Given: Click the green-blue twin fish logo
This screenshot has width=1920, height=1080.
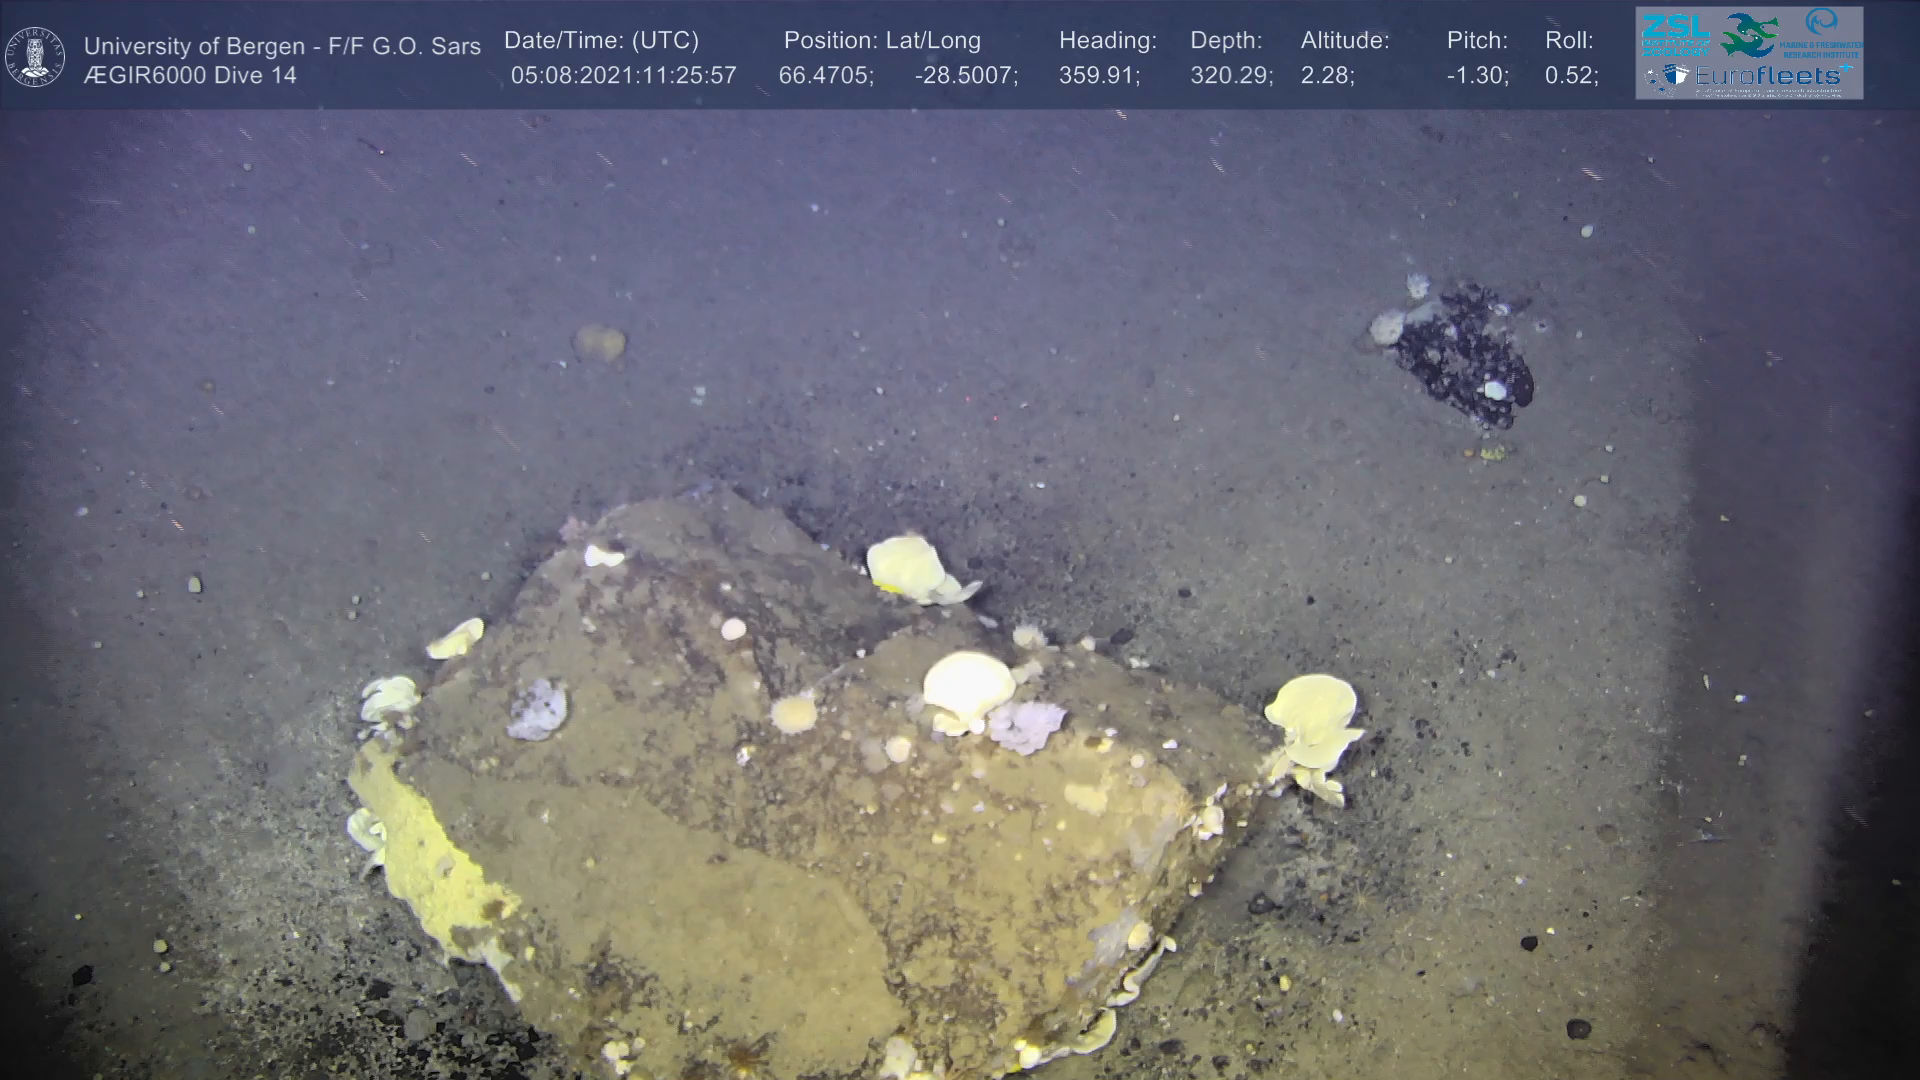Looking at the screenshot, I should pos(1749,34).
